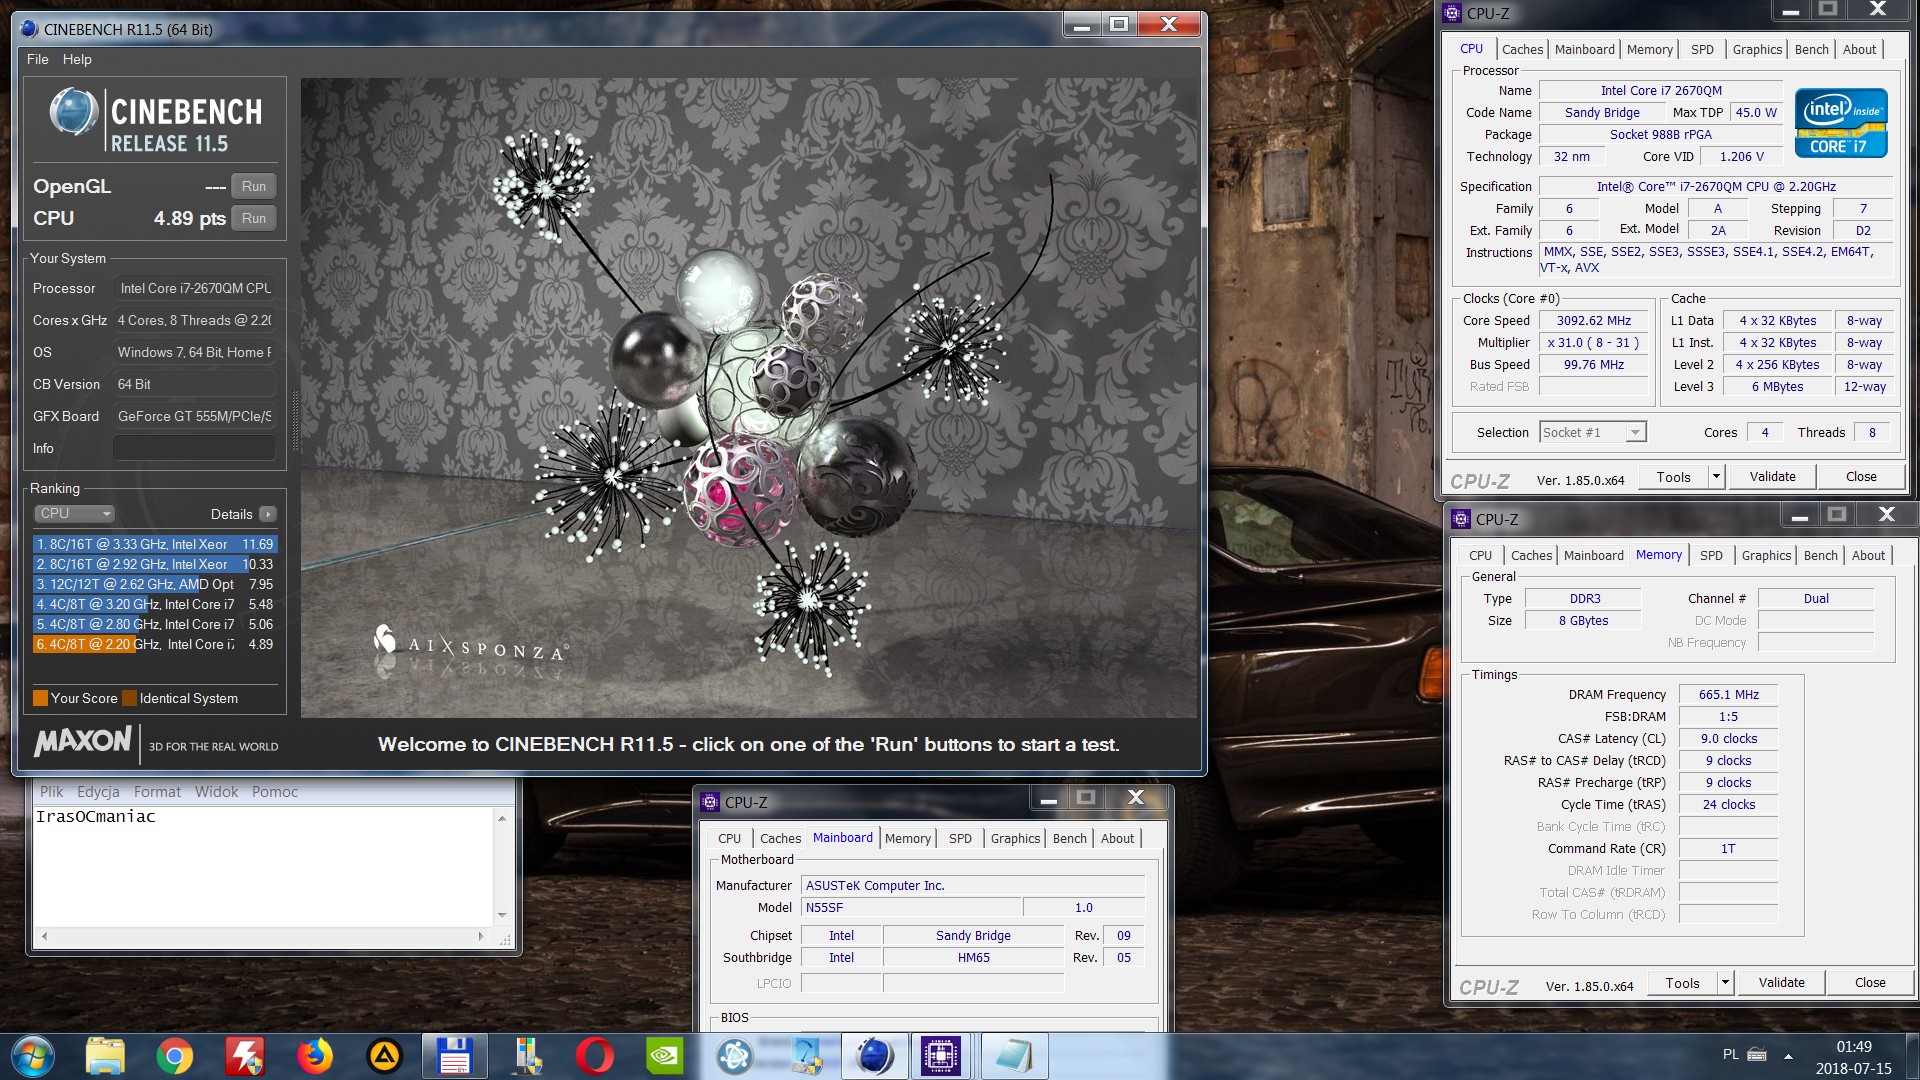
Task: Click CPU-Z title icon in top window
Action: [1452, 13]
